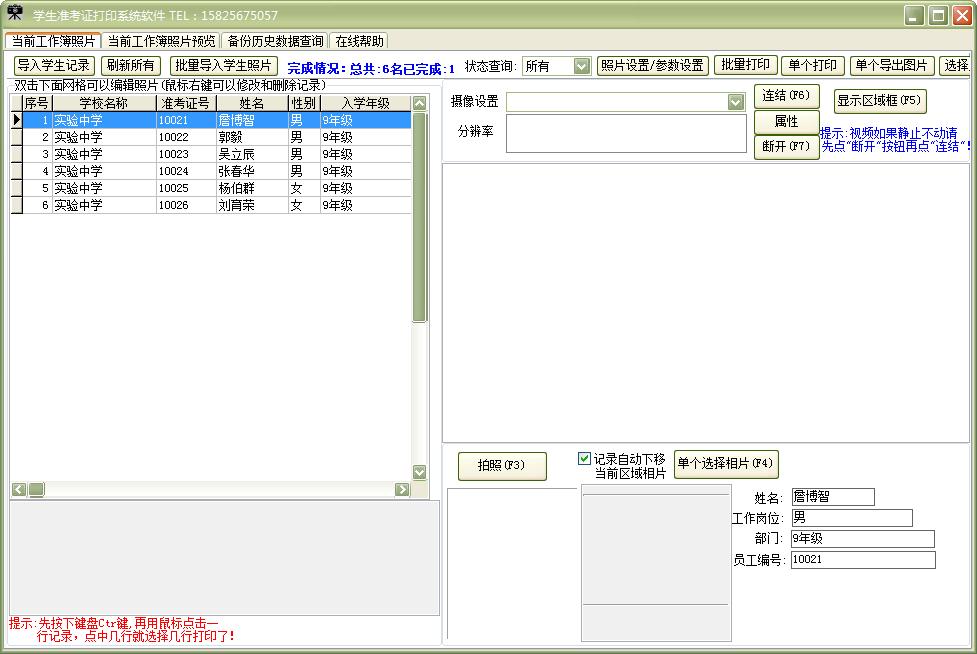Select student row 吴立辰
The height and width of the screenshot is (654, 977).
click(x=235, y=154)
